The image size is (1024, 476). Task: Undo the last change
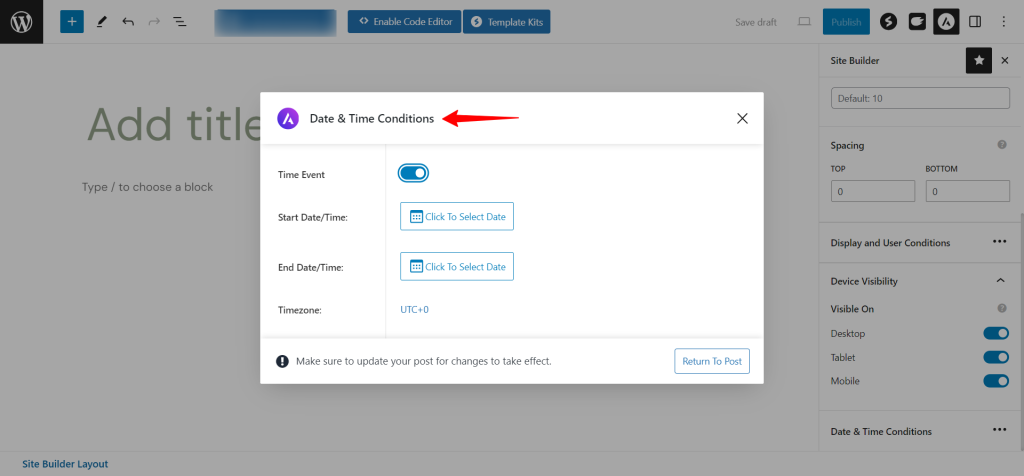[x=128, y=22]
